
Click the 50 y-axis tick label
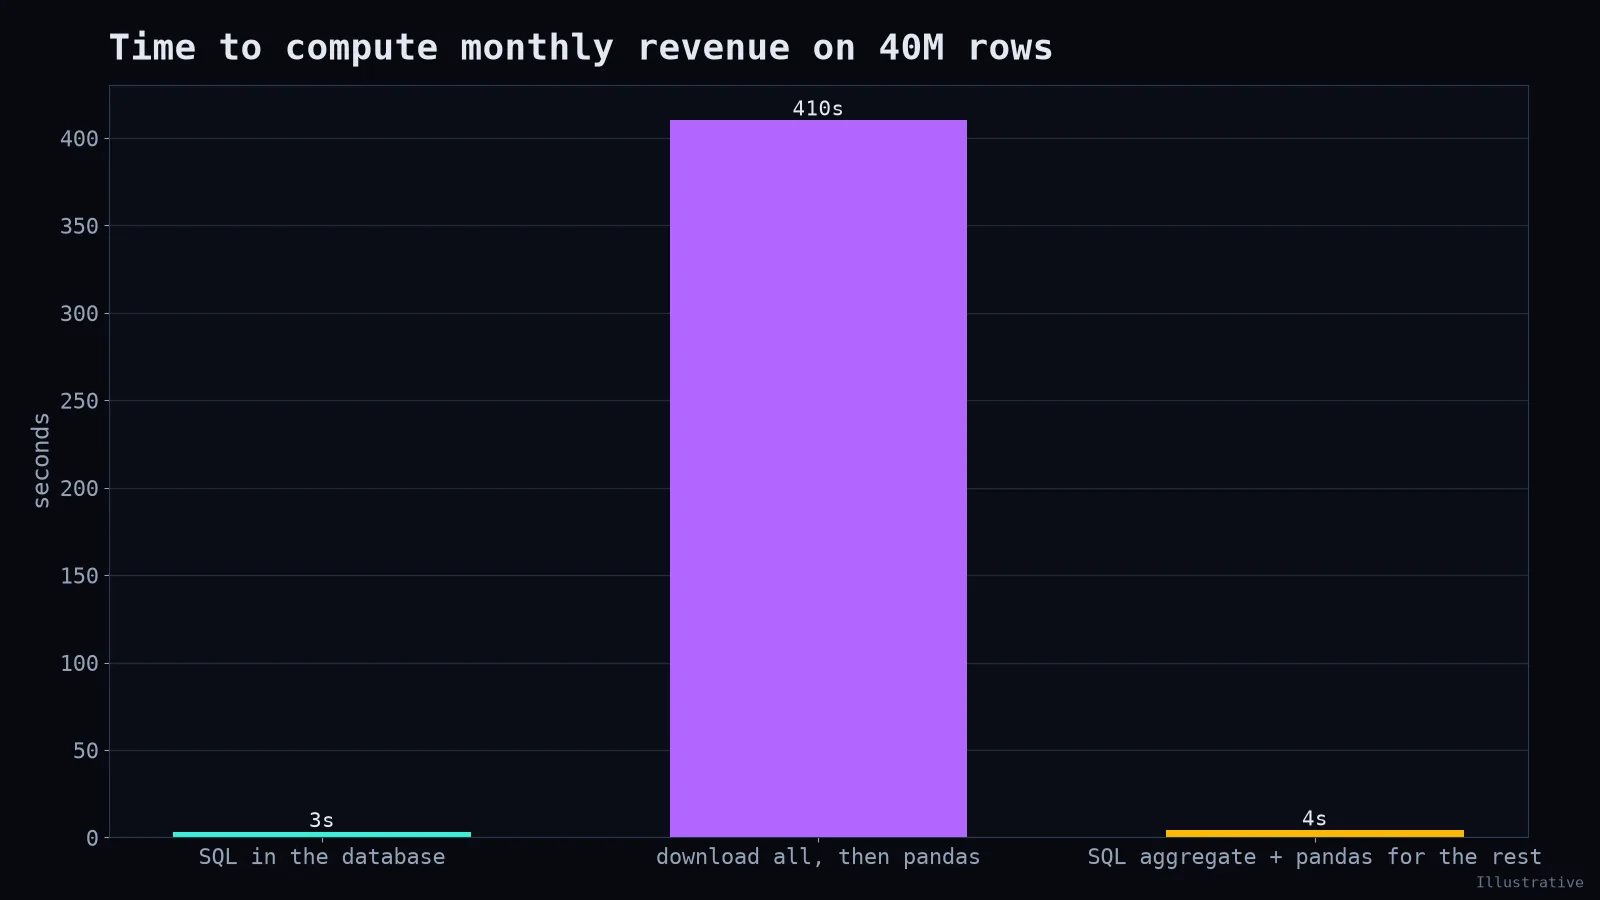click(x=86, y=751)
